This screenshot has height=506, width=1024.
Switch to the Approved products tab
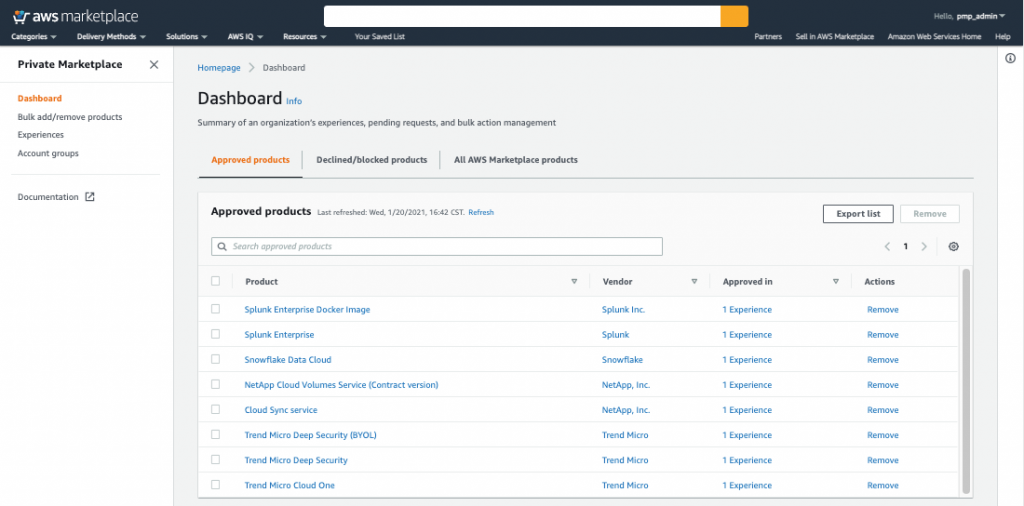(x=250, y=160)
